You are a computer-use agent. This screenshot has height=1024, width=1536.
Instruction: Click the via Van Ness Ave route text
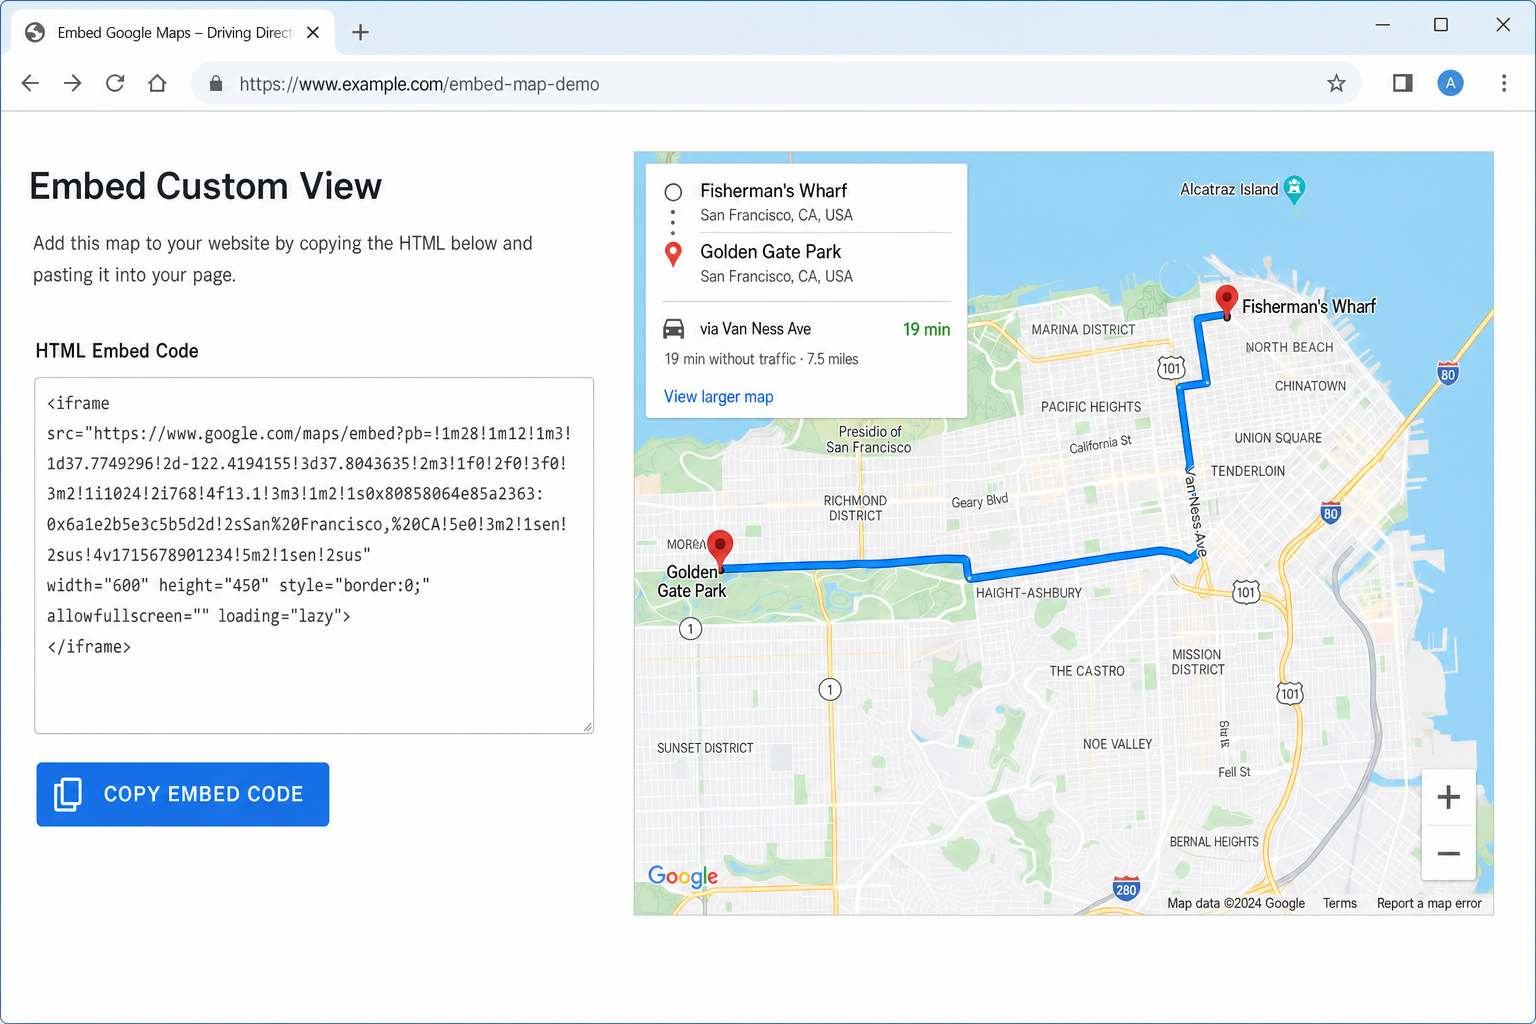pyautogui.click(x=755, y=329)
